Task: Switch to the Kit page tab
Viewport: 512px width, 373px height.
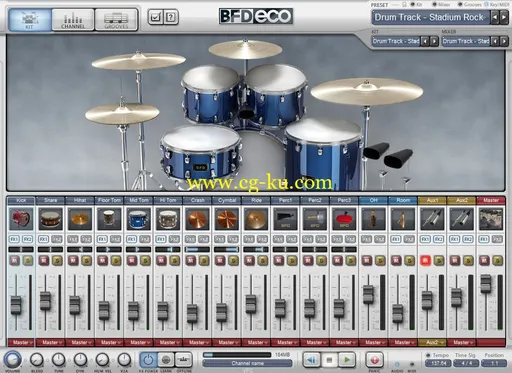Action: [30, 20]
